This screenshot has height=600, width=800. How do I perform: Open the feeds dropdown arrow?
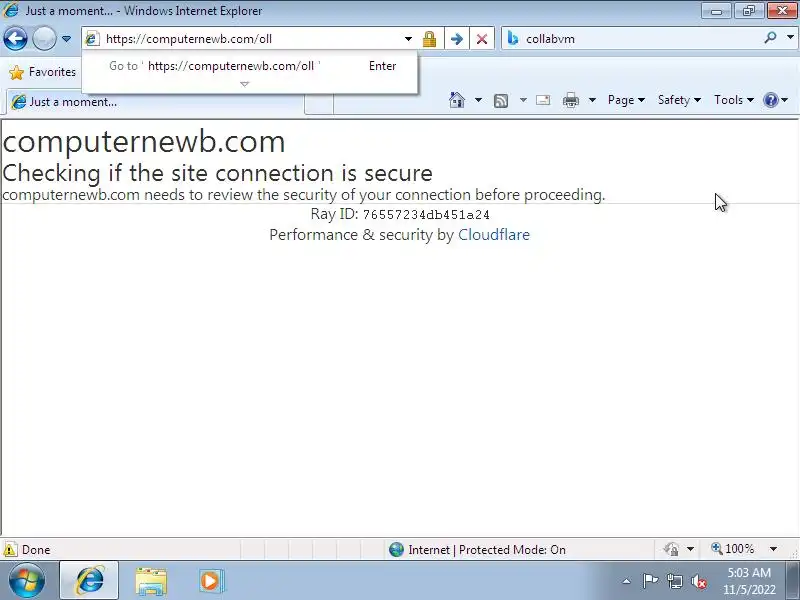pos(523,100)
